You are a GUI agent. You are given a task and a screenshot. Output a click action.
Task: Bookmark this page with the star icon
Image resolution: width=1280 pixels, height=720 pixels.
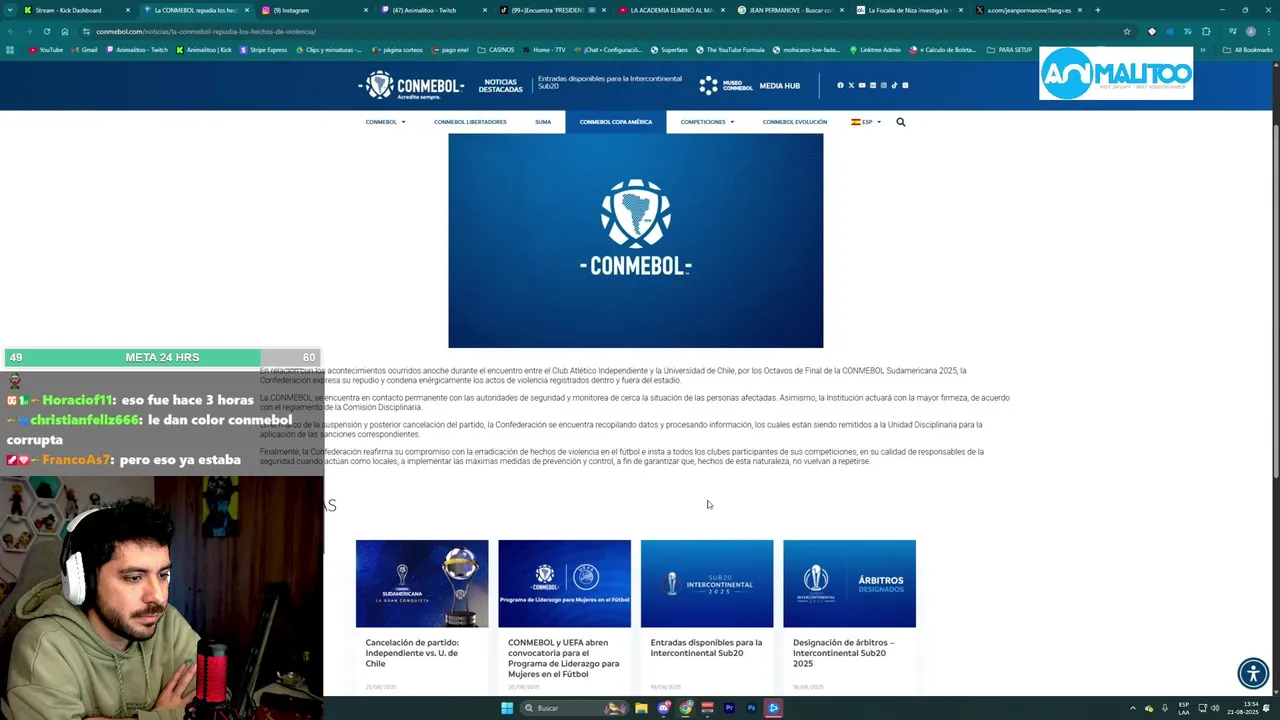[x=1127, y=31]
